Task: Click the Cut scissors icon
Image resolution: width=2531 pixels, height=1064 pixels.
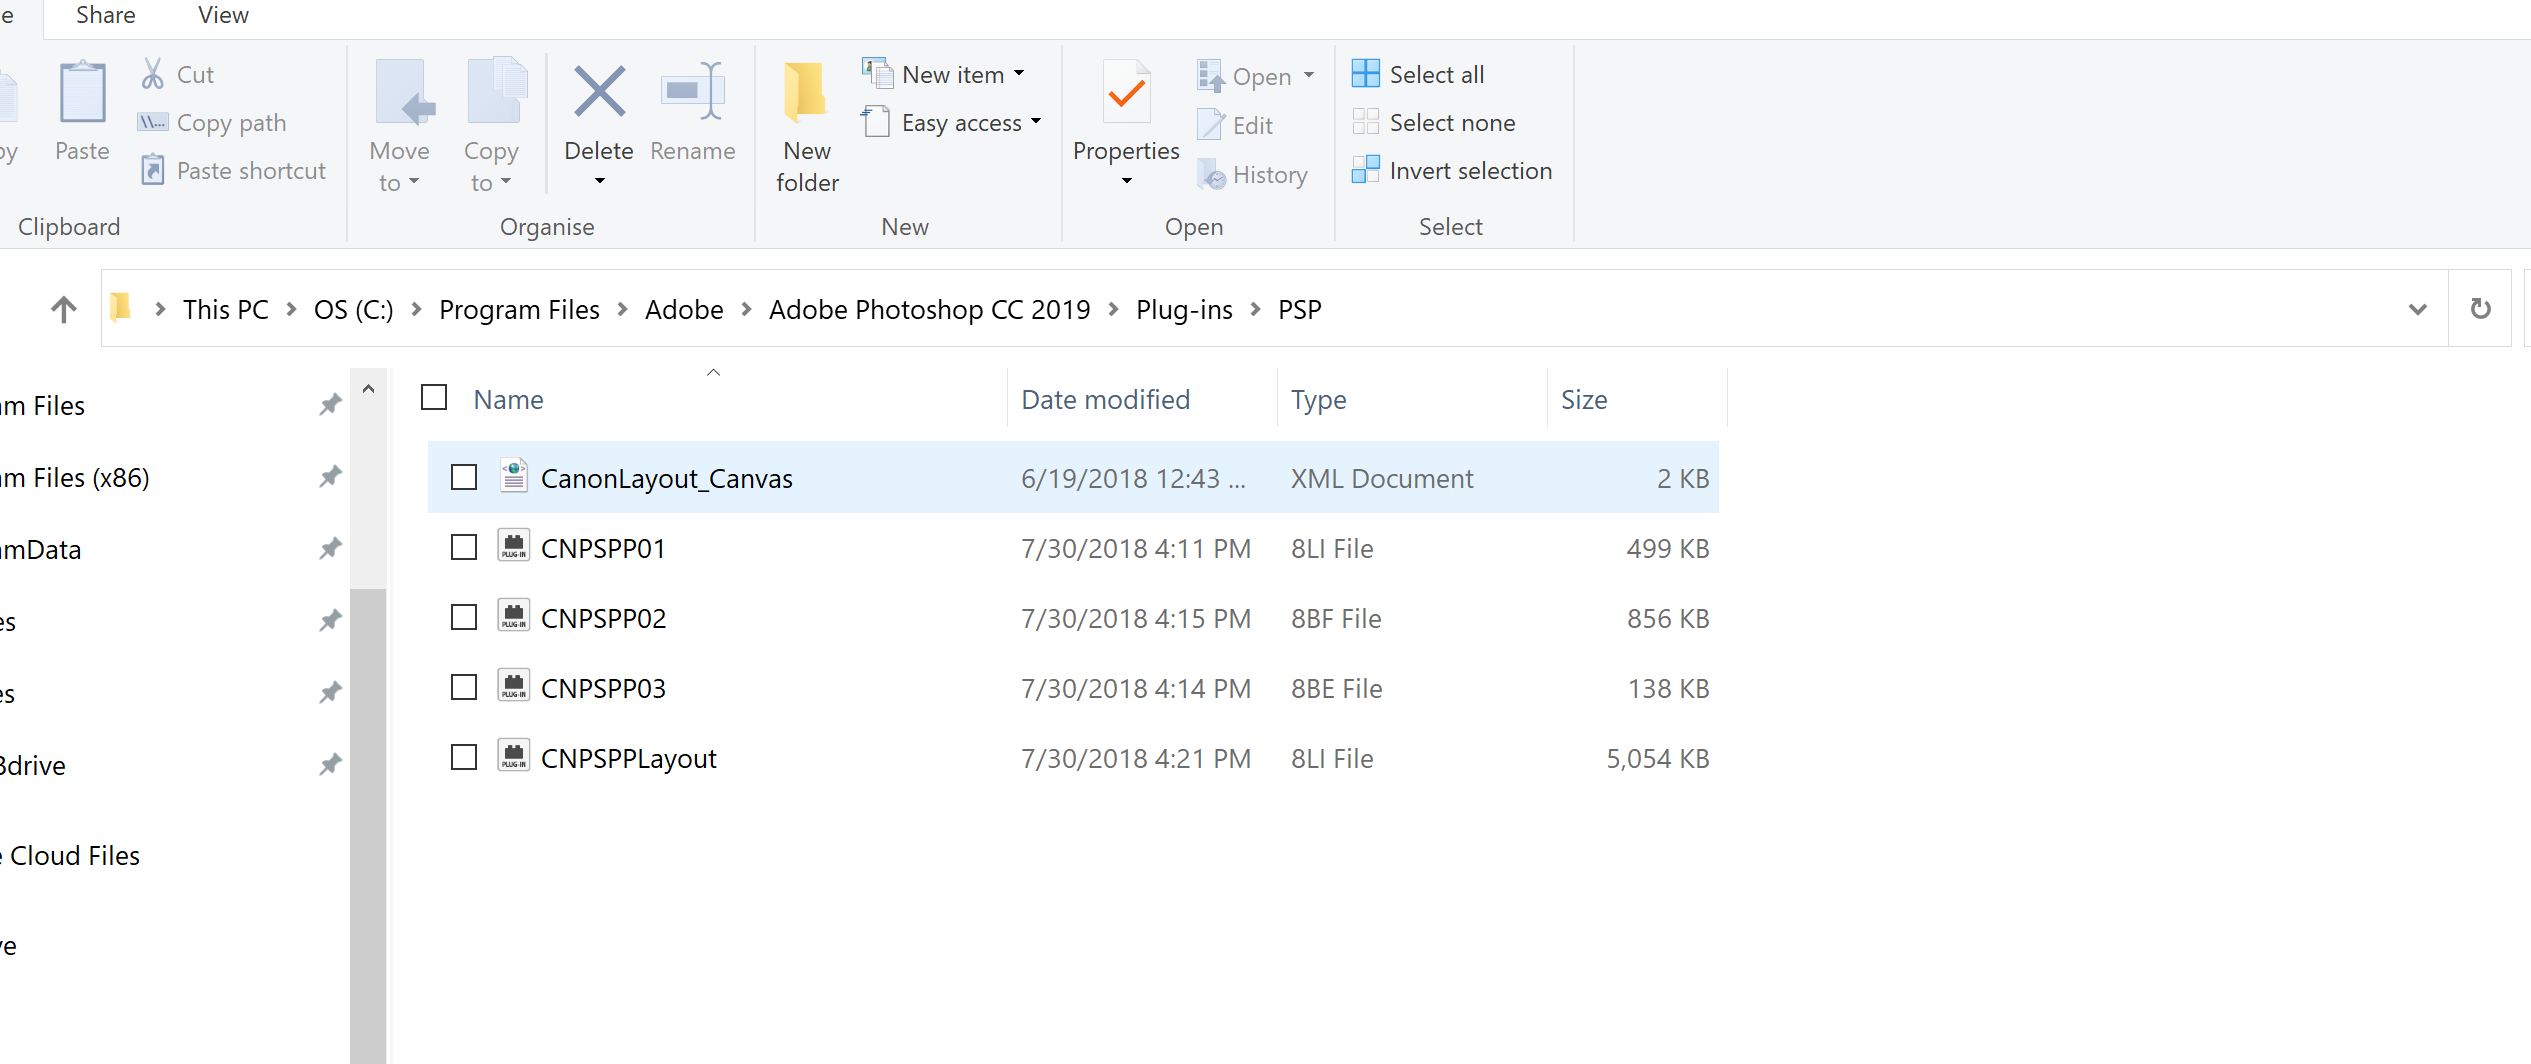Action: 153,74
